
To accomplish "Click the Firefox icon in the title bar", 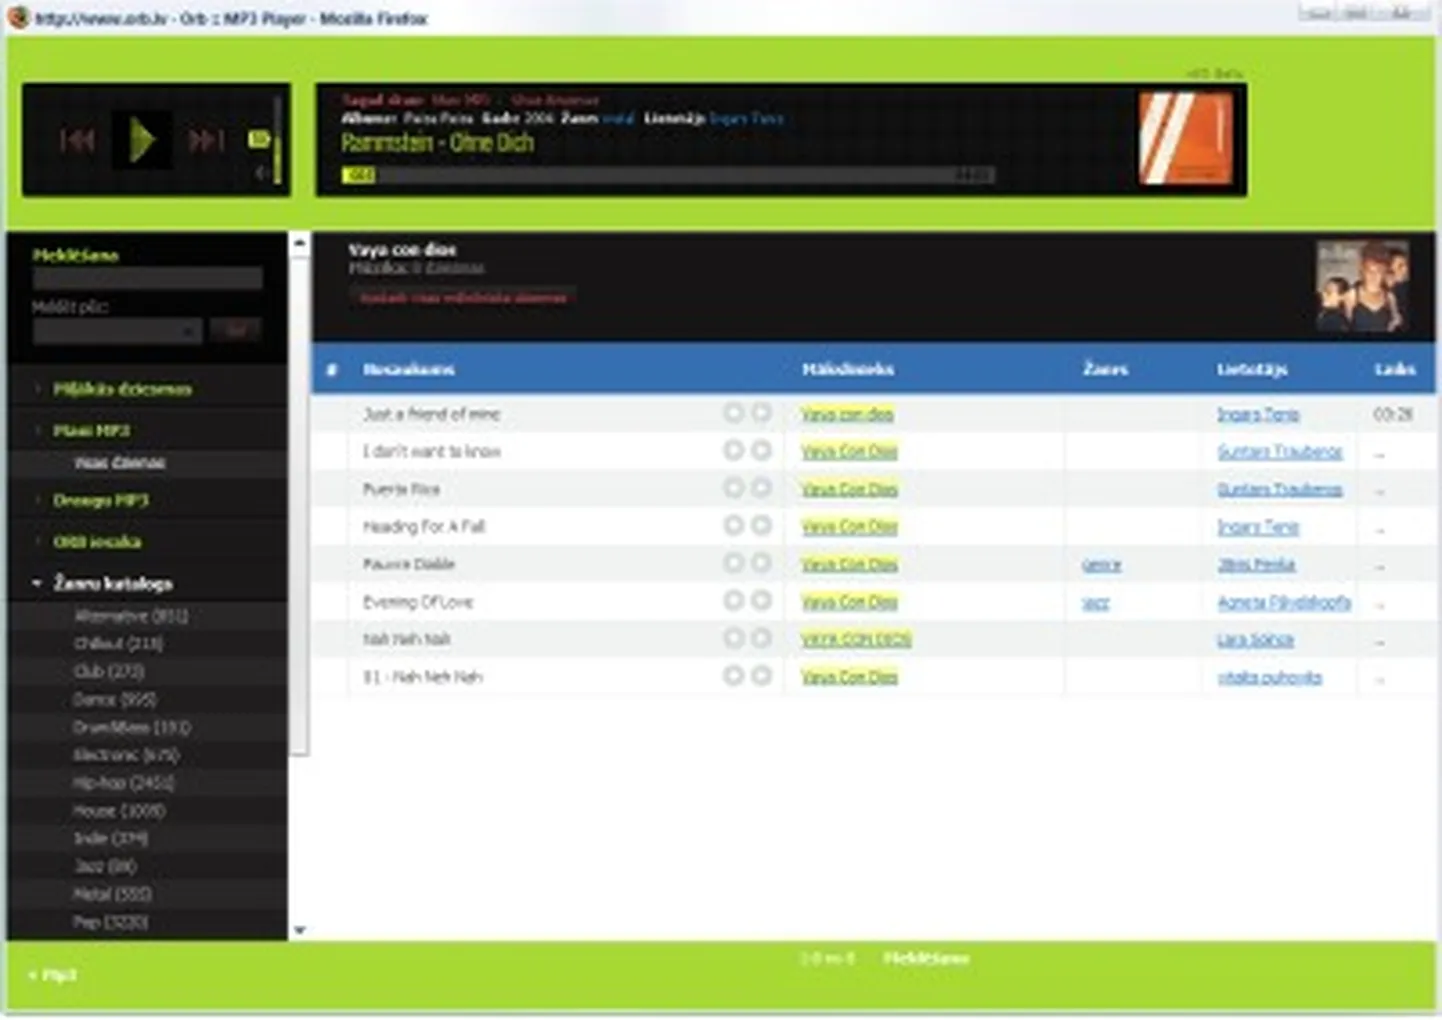I will [x=18, y=17].
